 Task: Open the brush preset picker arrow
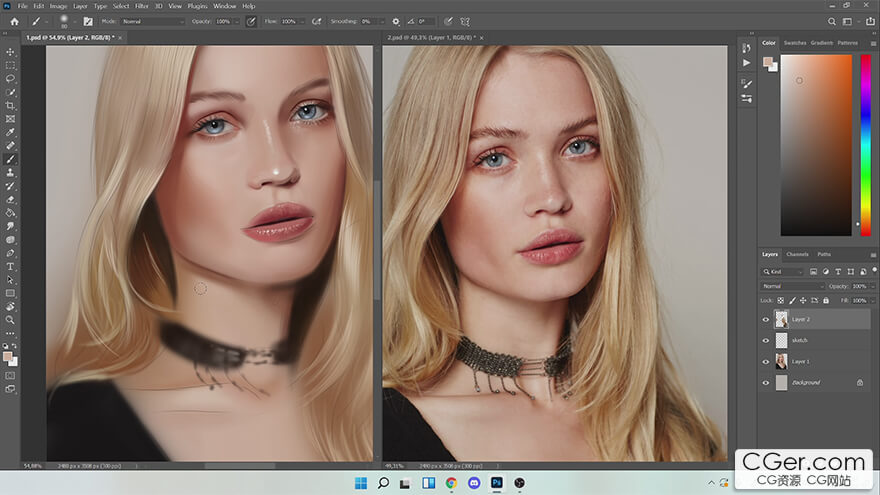tap(75, 21)
